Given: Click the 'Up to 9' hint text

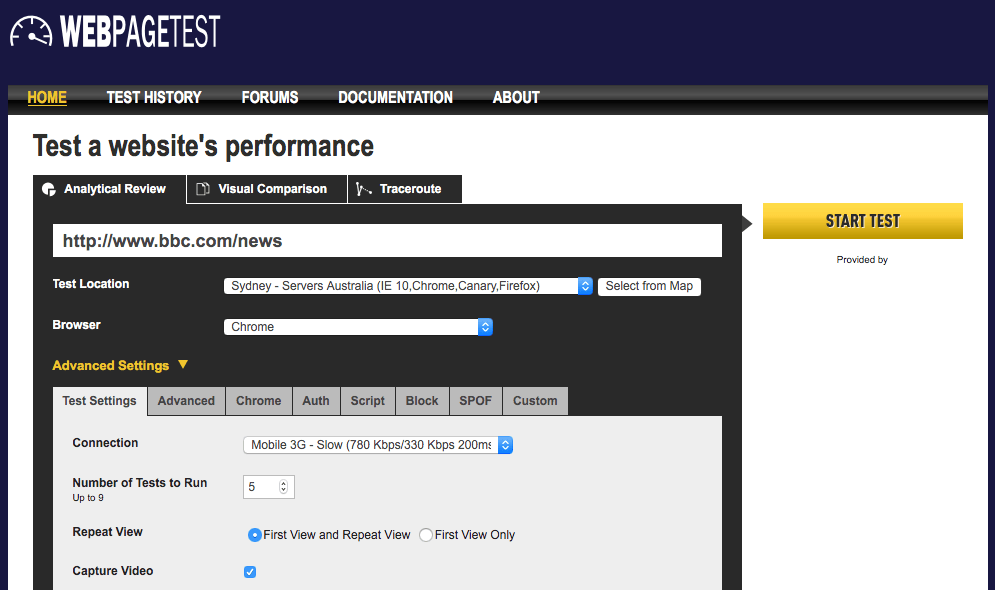Looking at the screenshot, I should pos(88,498).
